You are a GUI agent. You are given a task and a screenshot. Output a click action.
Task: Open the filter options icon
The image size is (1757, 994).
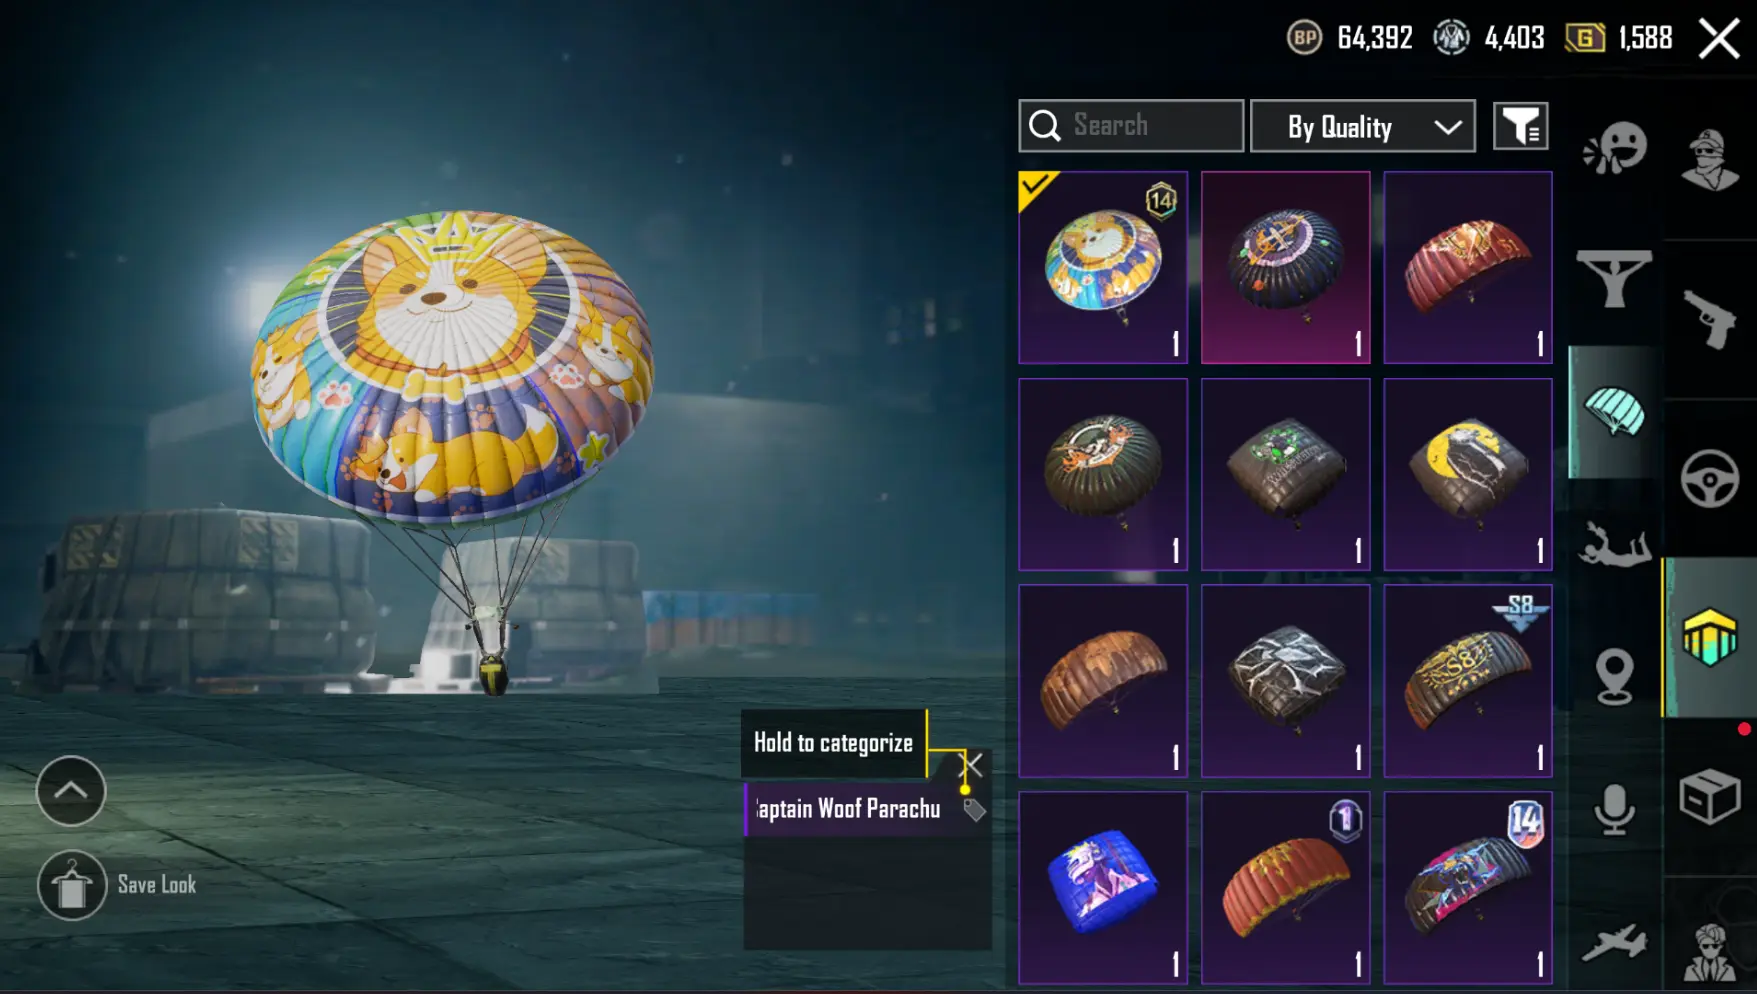tap(1520, 126)
